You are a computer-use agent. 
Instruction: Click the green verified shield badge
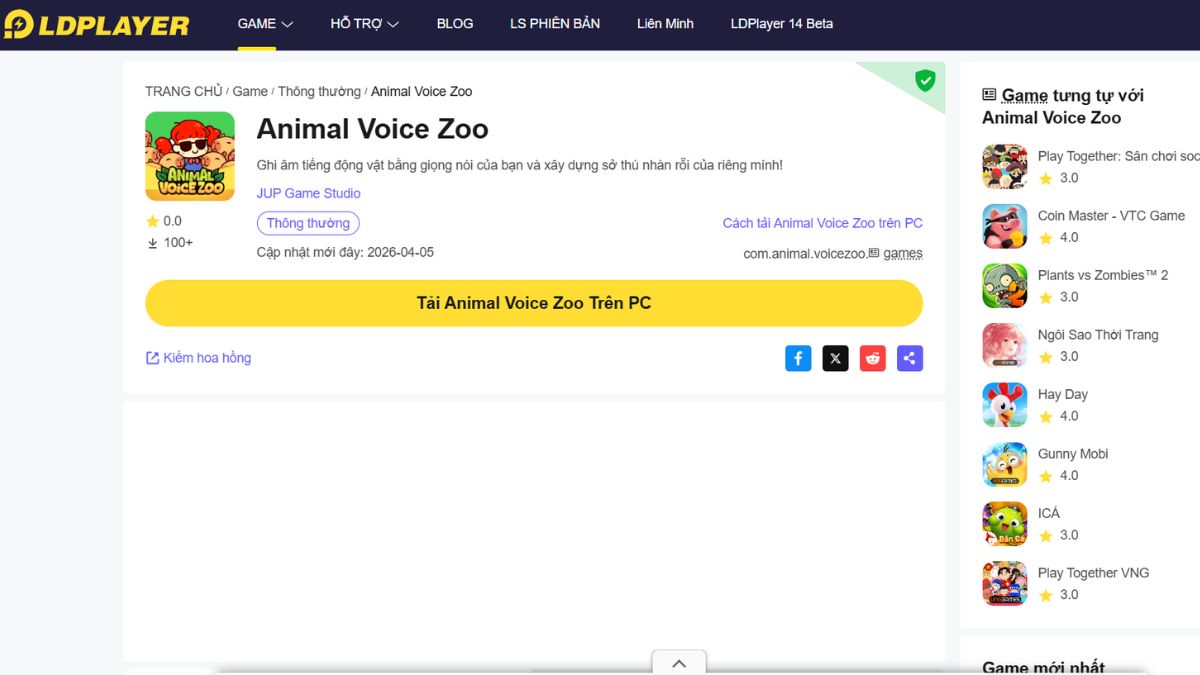tap(925, 81)
